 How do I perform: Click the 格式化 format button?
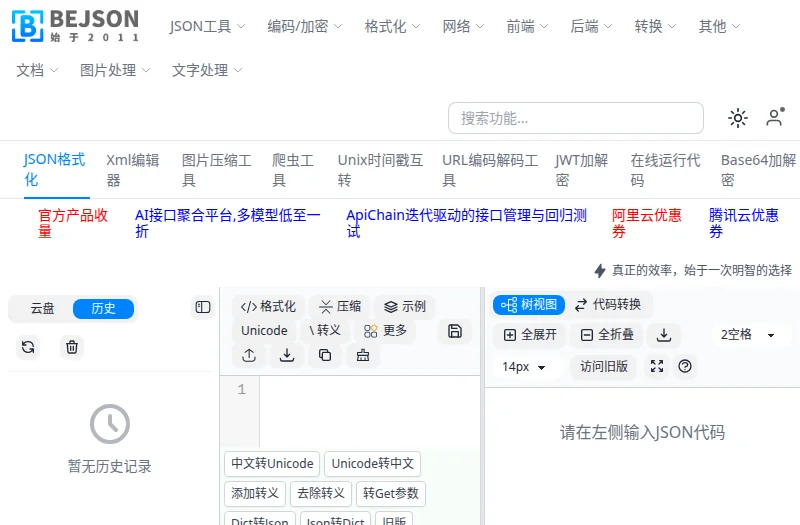point(268,307)
